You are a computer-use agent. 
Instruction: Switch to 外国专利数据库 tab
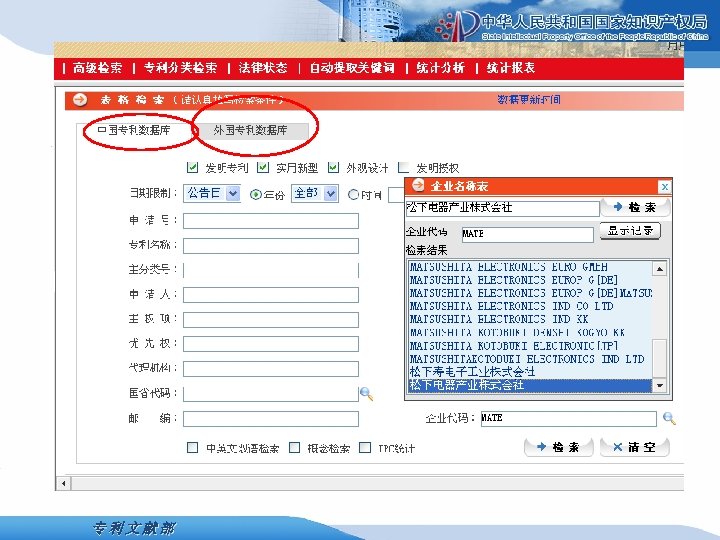coord(250,130)
